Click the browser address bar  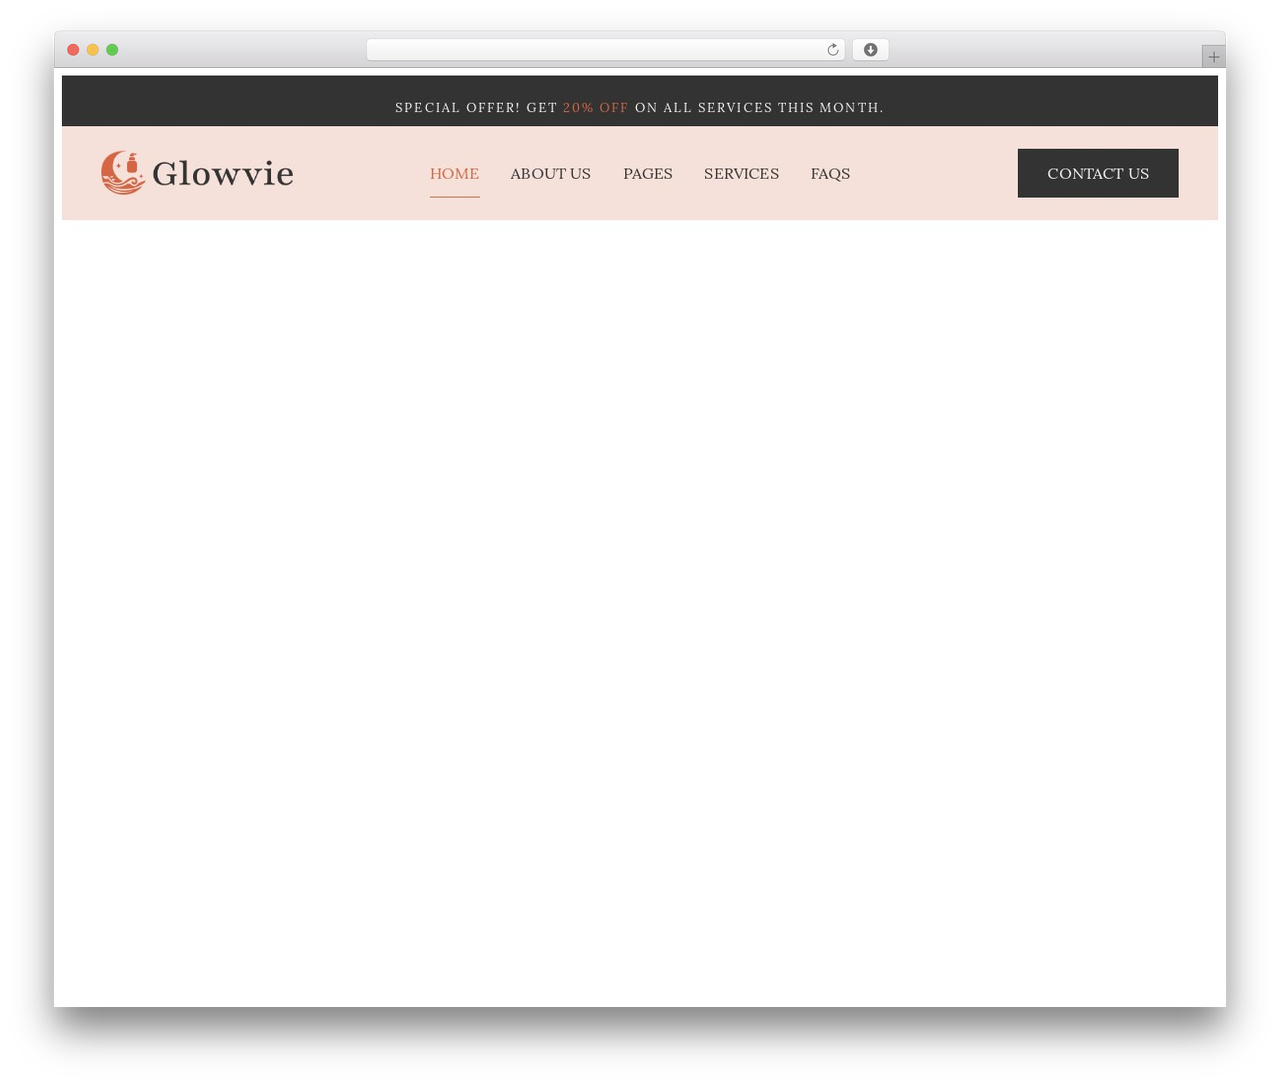[x=605, y=50]
